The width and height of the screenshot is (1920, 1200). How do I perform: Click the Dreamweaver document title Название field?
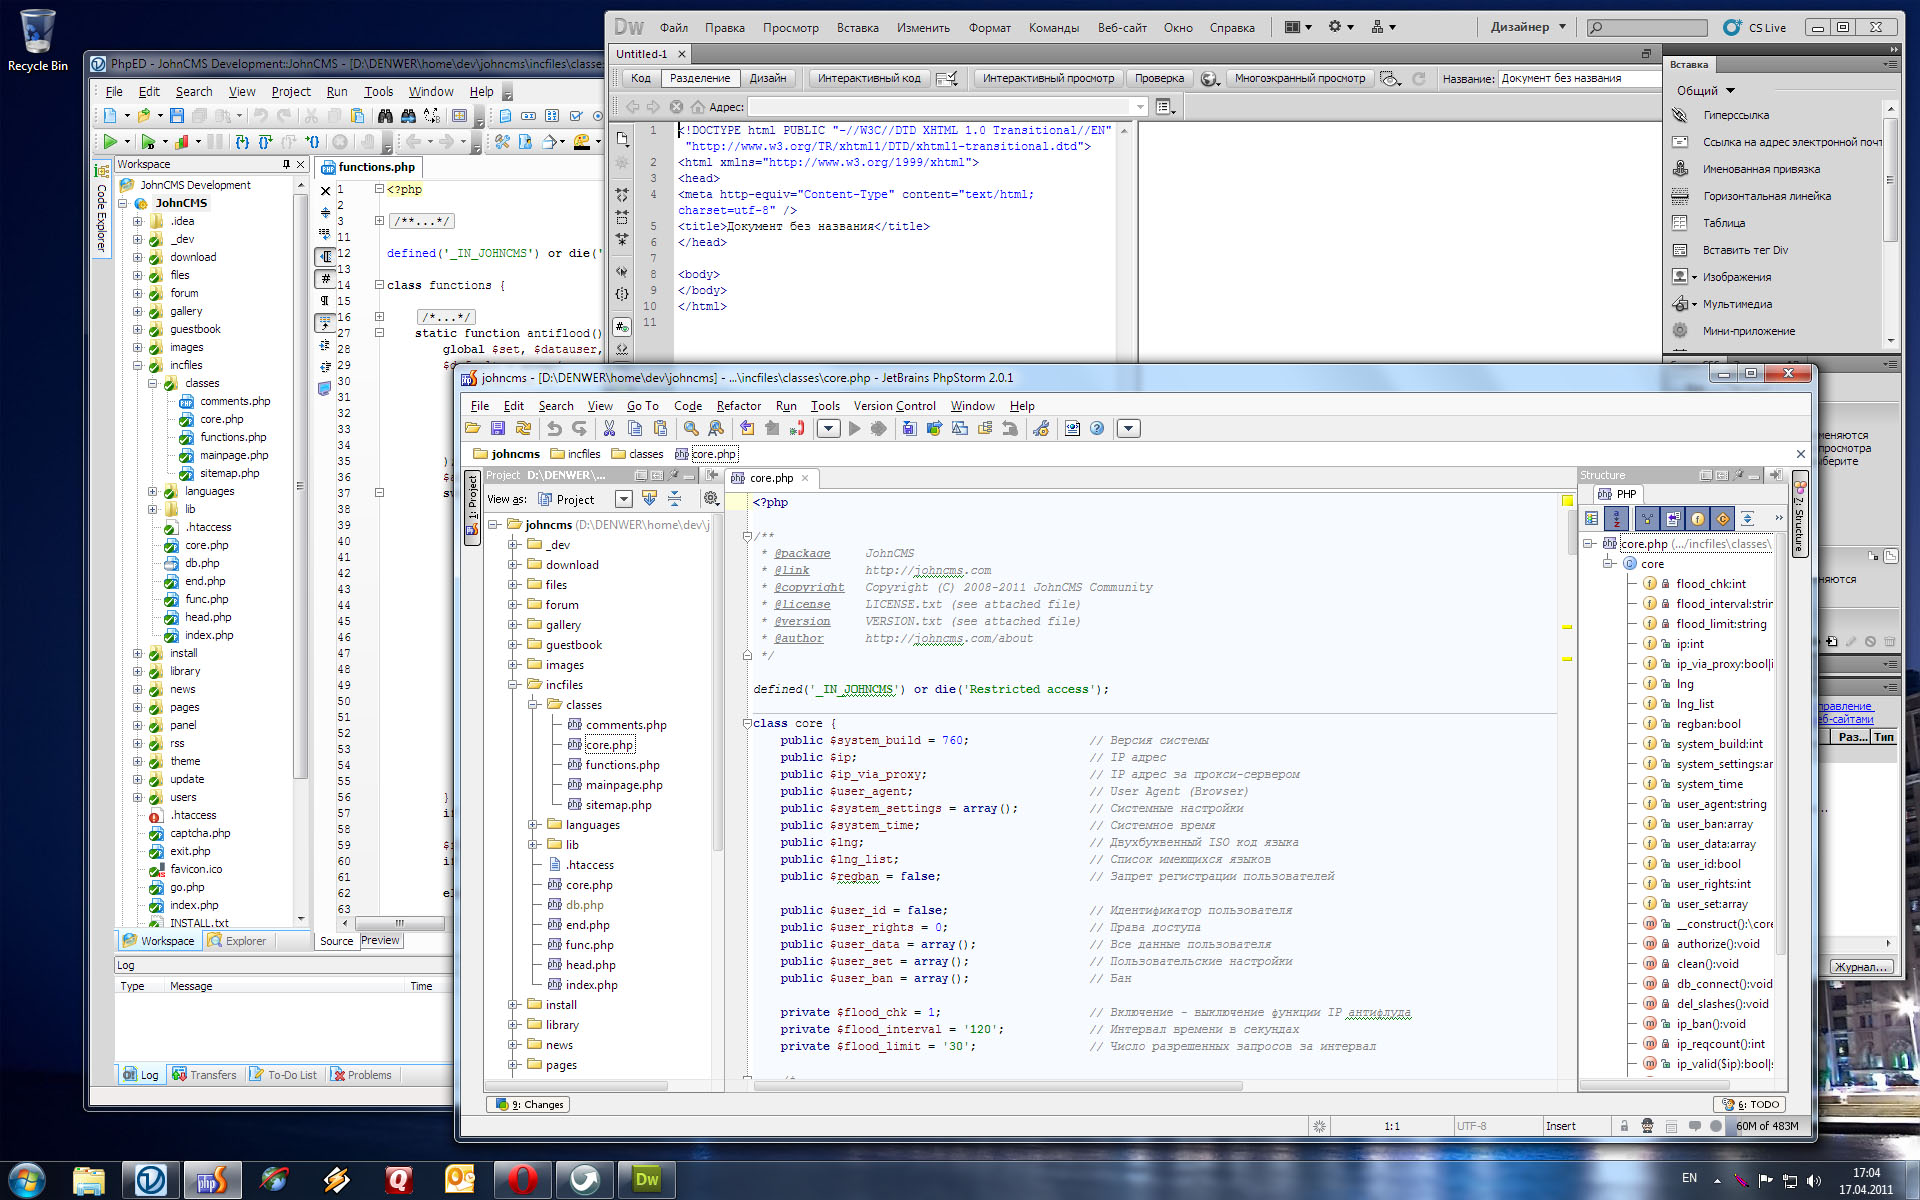coord(1578,78)
